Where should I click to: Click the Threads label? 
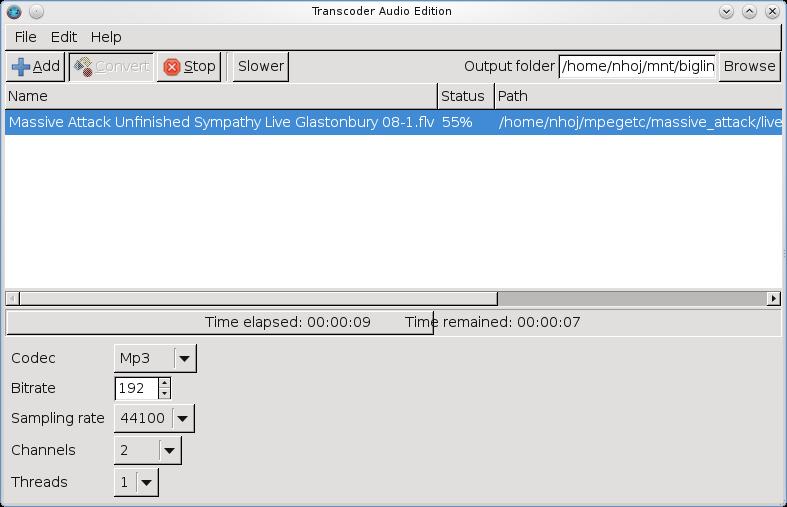coord(39,482)
